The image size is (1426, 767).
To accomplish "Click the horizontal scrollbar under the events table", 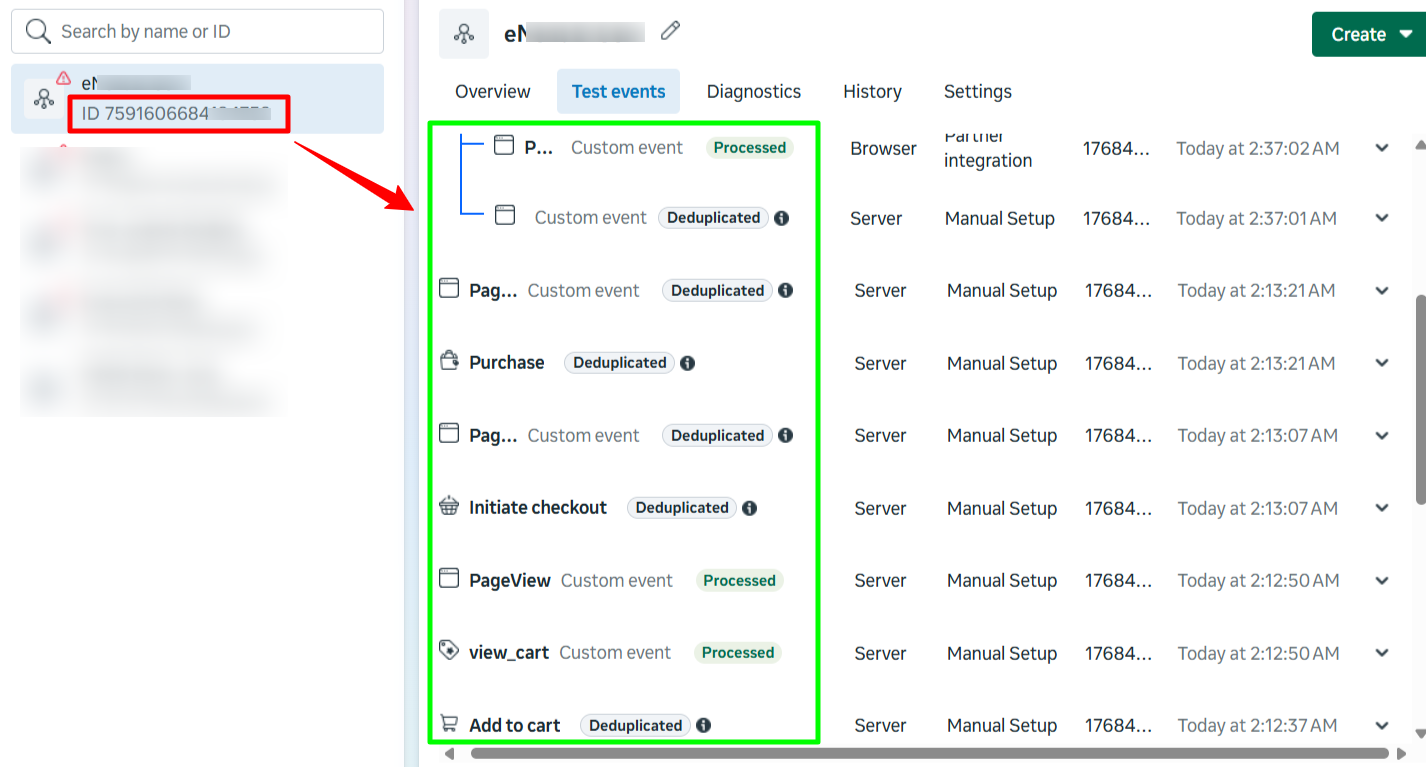I will [x=930, y=753].
